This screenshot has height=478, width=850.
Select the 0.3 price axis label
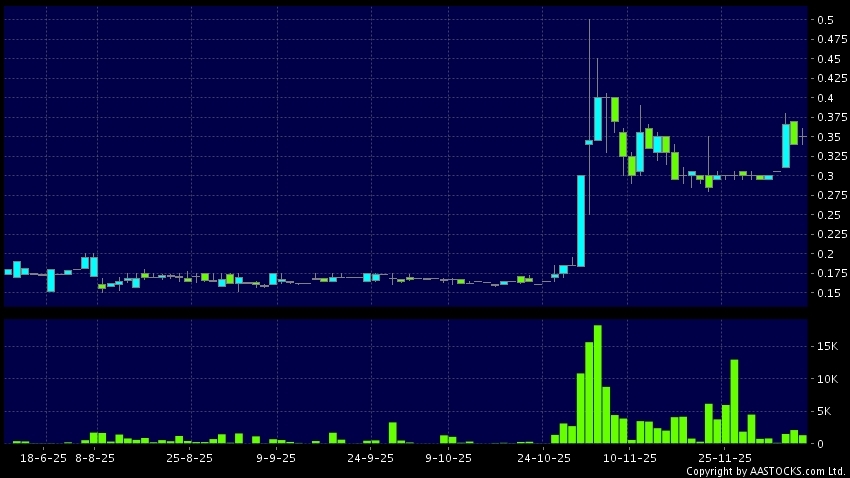click(826, 176)
